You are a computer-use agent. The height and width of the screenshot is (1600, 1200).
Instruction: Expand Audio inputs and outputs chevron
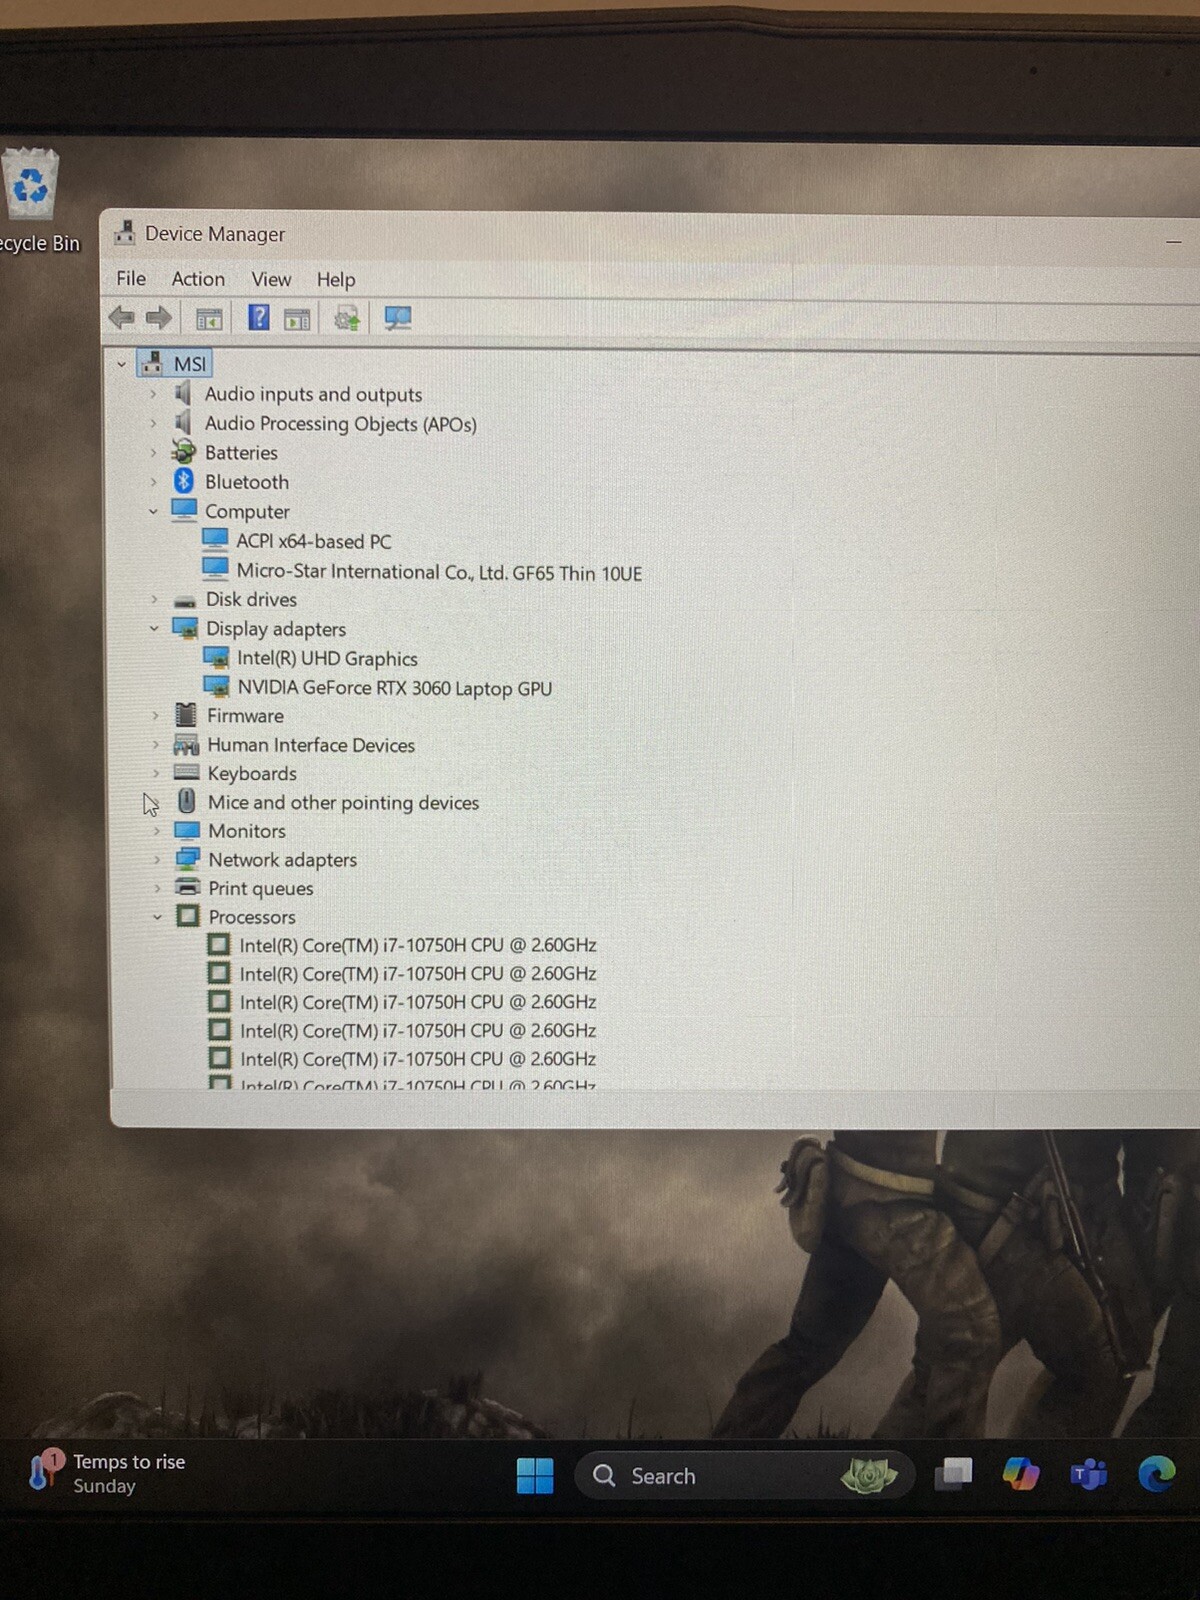153,394
